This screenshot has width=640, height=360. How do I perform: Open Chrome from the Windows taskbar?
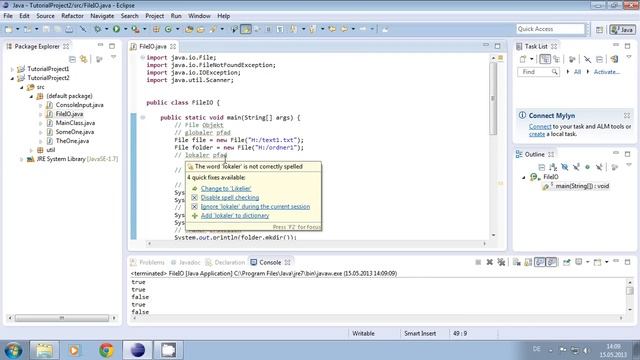pos(106,350)
